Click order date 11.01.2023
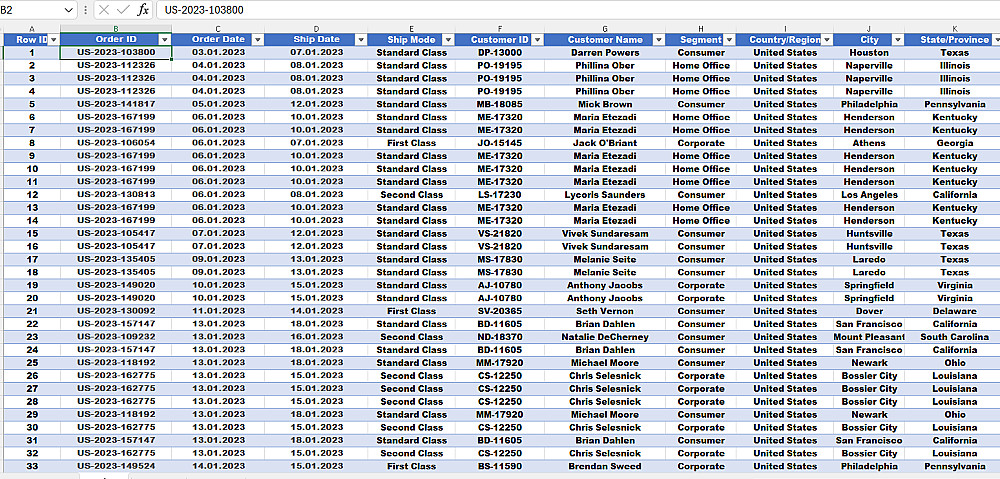 tap(218, 311)
